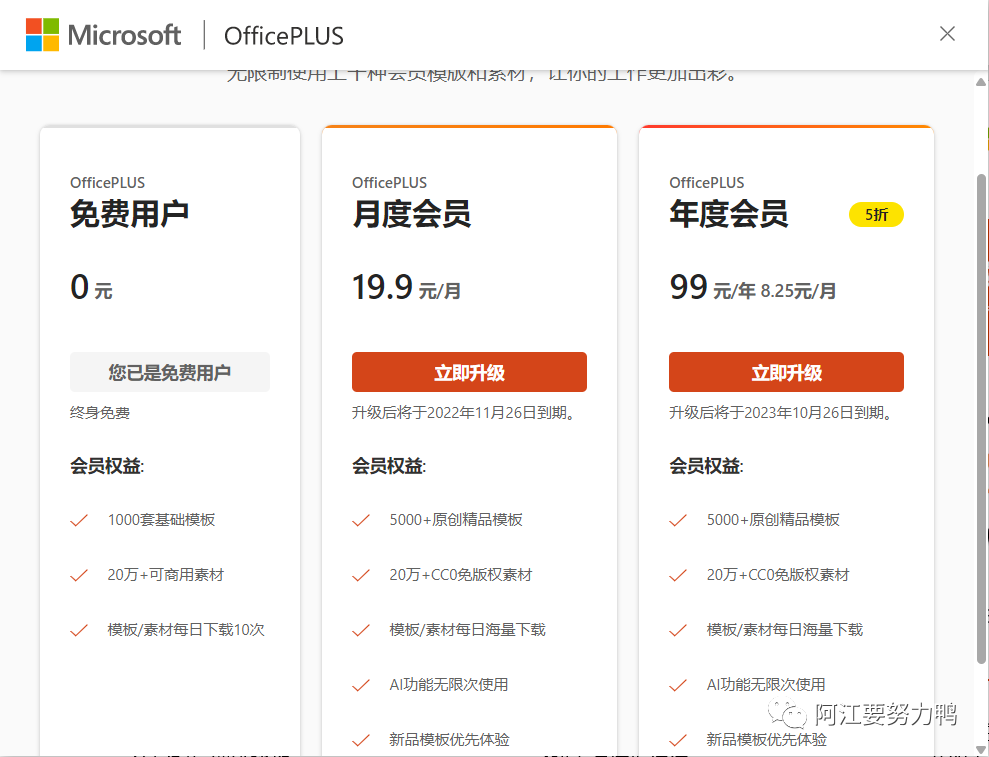Click the Microsoft four-color logo
The width and height of the screenshot is (989, 757).
[42, 35]
